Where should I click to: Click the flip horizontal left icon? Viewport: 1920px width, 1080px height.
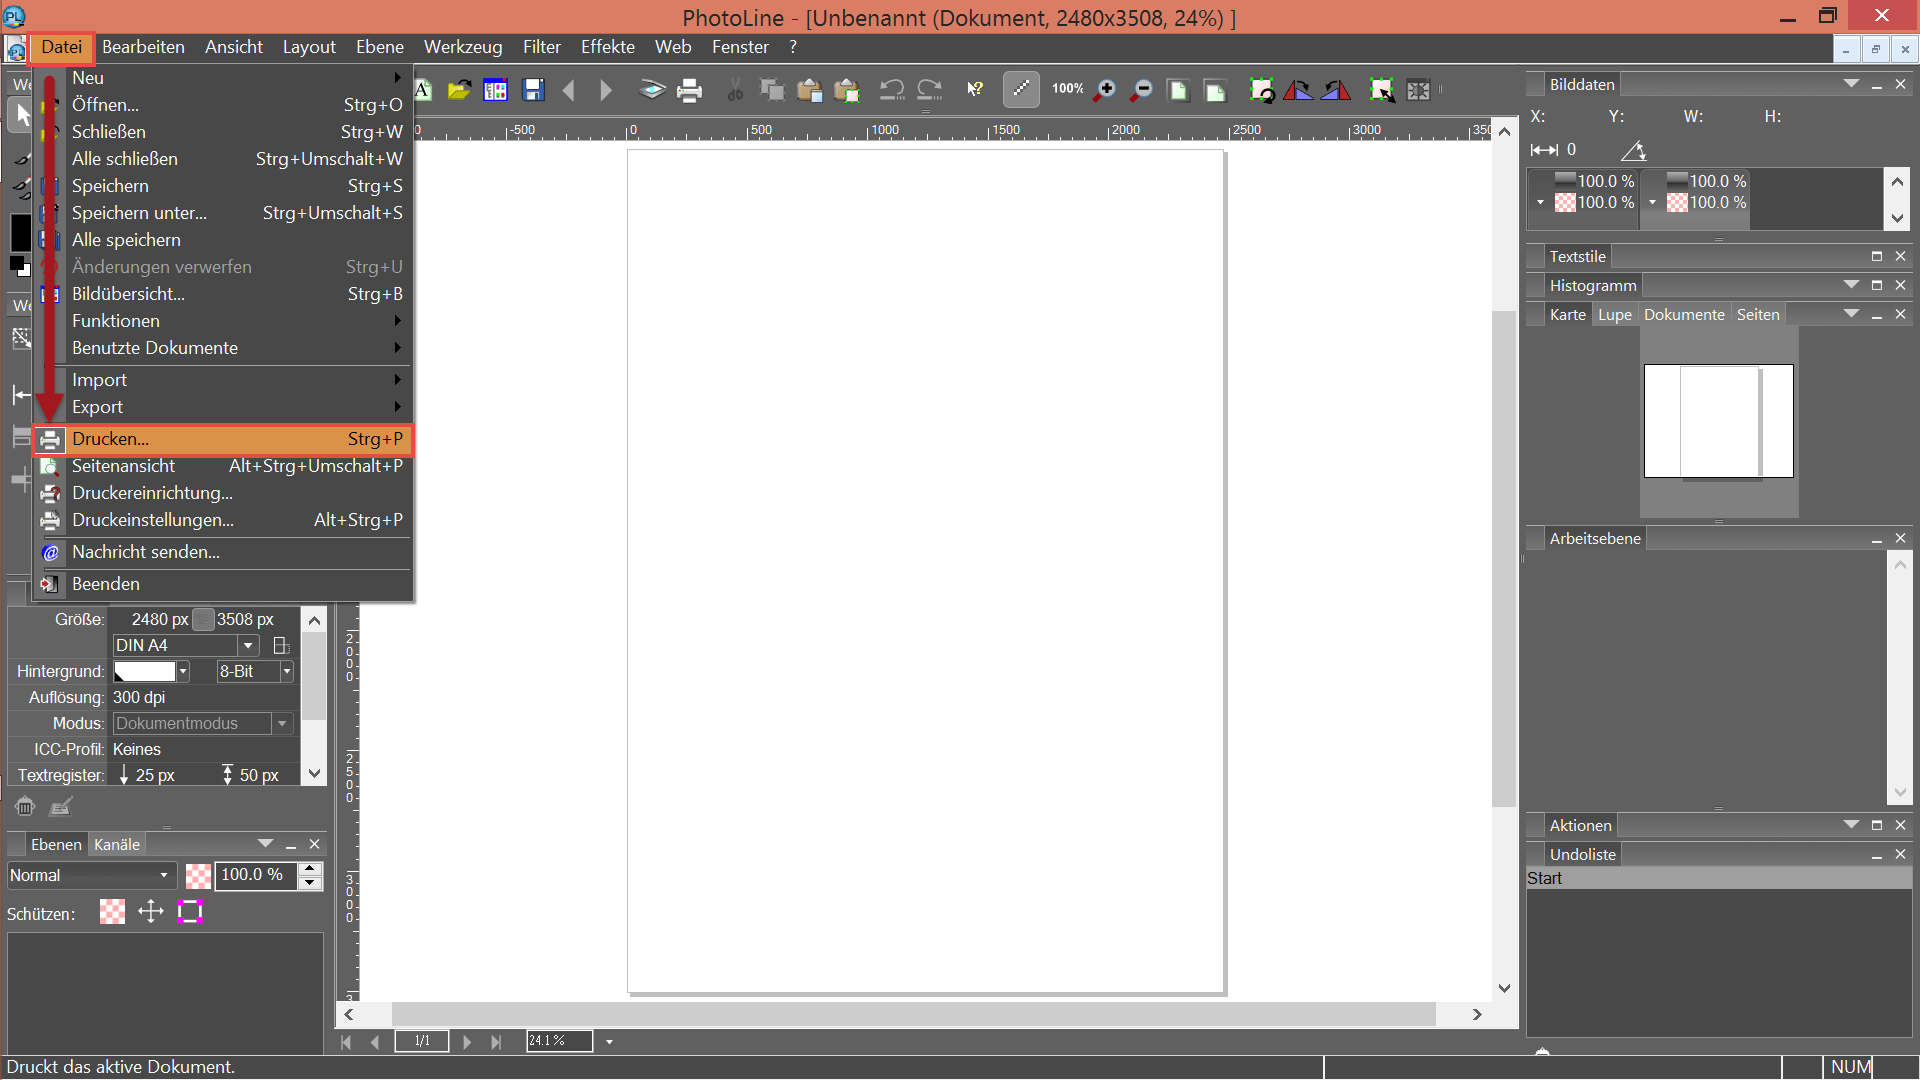pyautogui.click(x=1299, y=90)
